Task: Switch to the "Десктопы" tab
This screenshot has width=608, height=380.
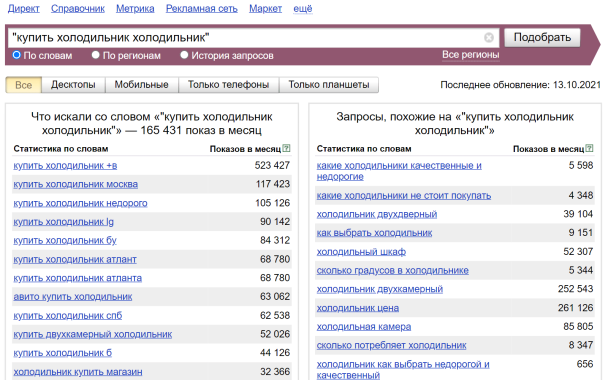Action: (x=73, y=85)
